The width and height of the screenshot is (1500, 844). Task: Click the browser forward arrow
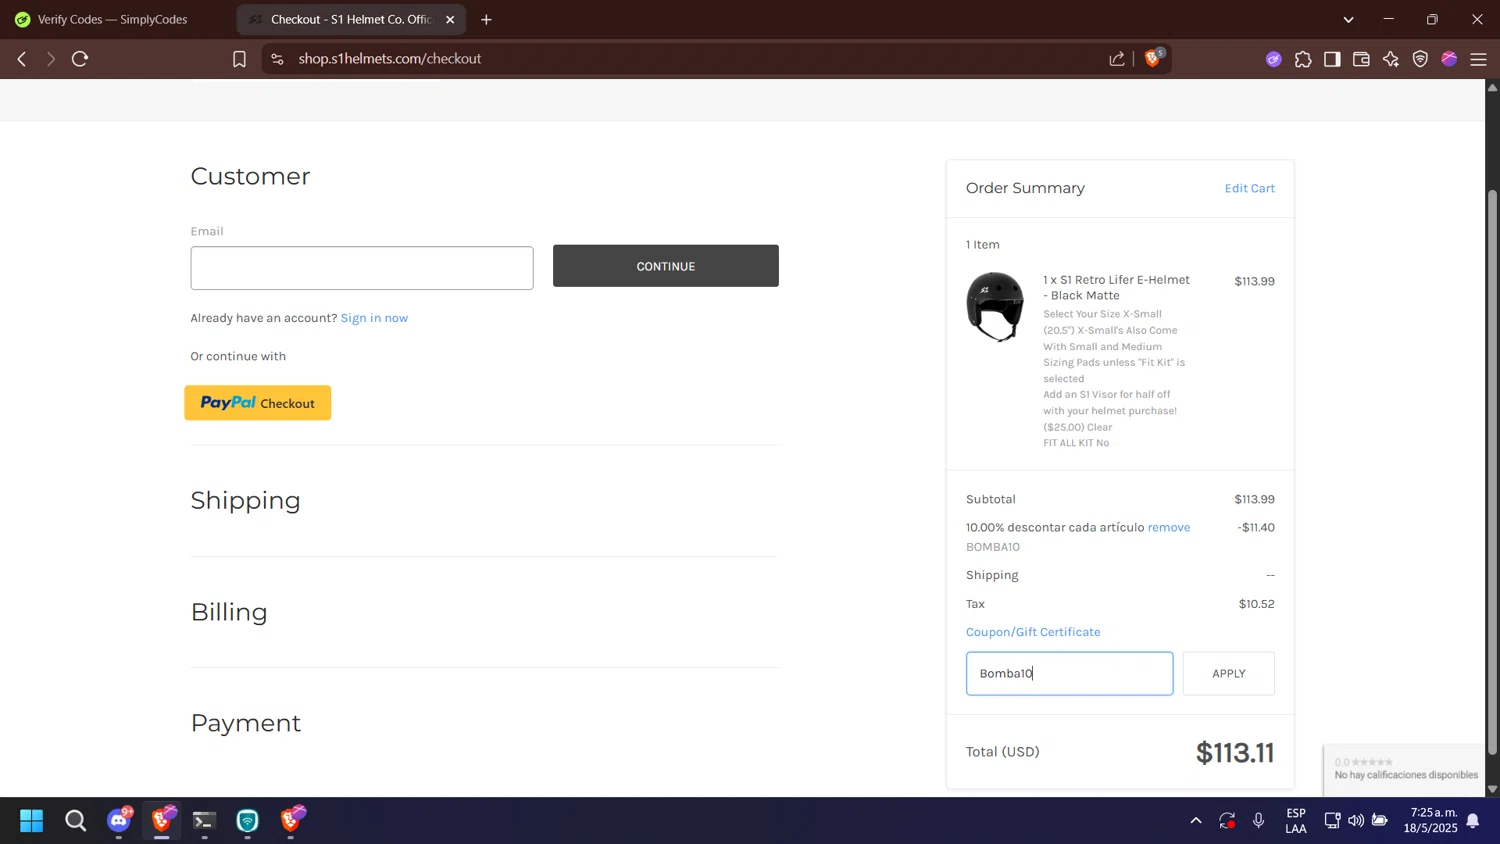point(51,59)
